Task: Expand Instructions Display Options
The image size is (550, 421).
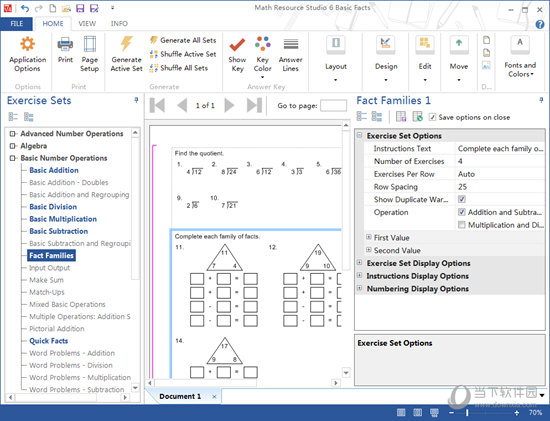Action: pyautogui.click(x=359, y=275)
